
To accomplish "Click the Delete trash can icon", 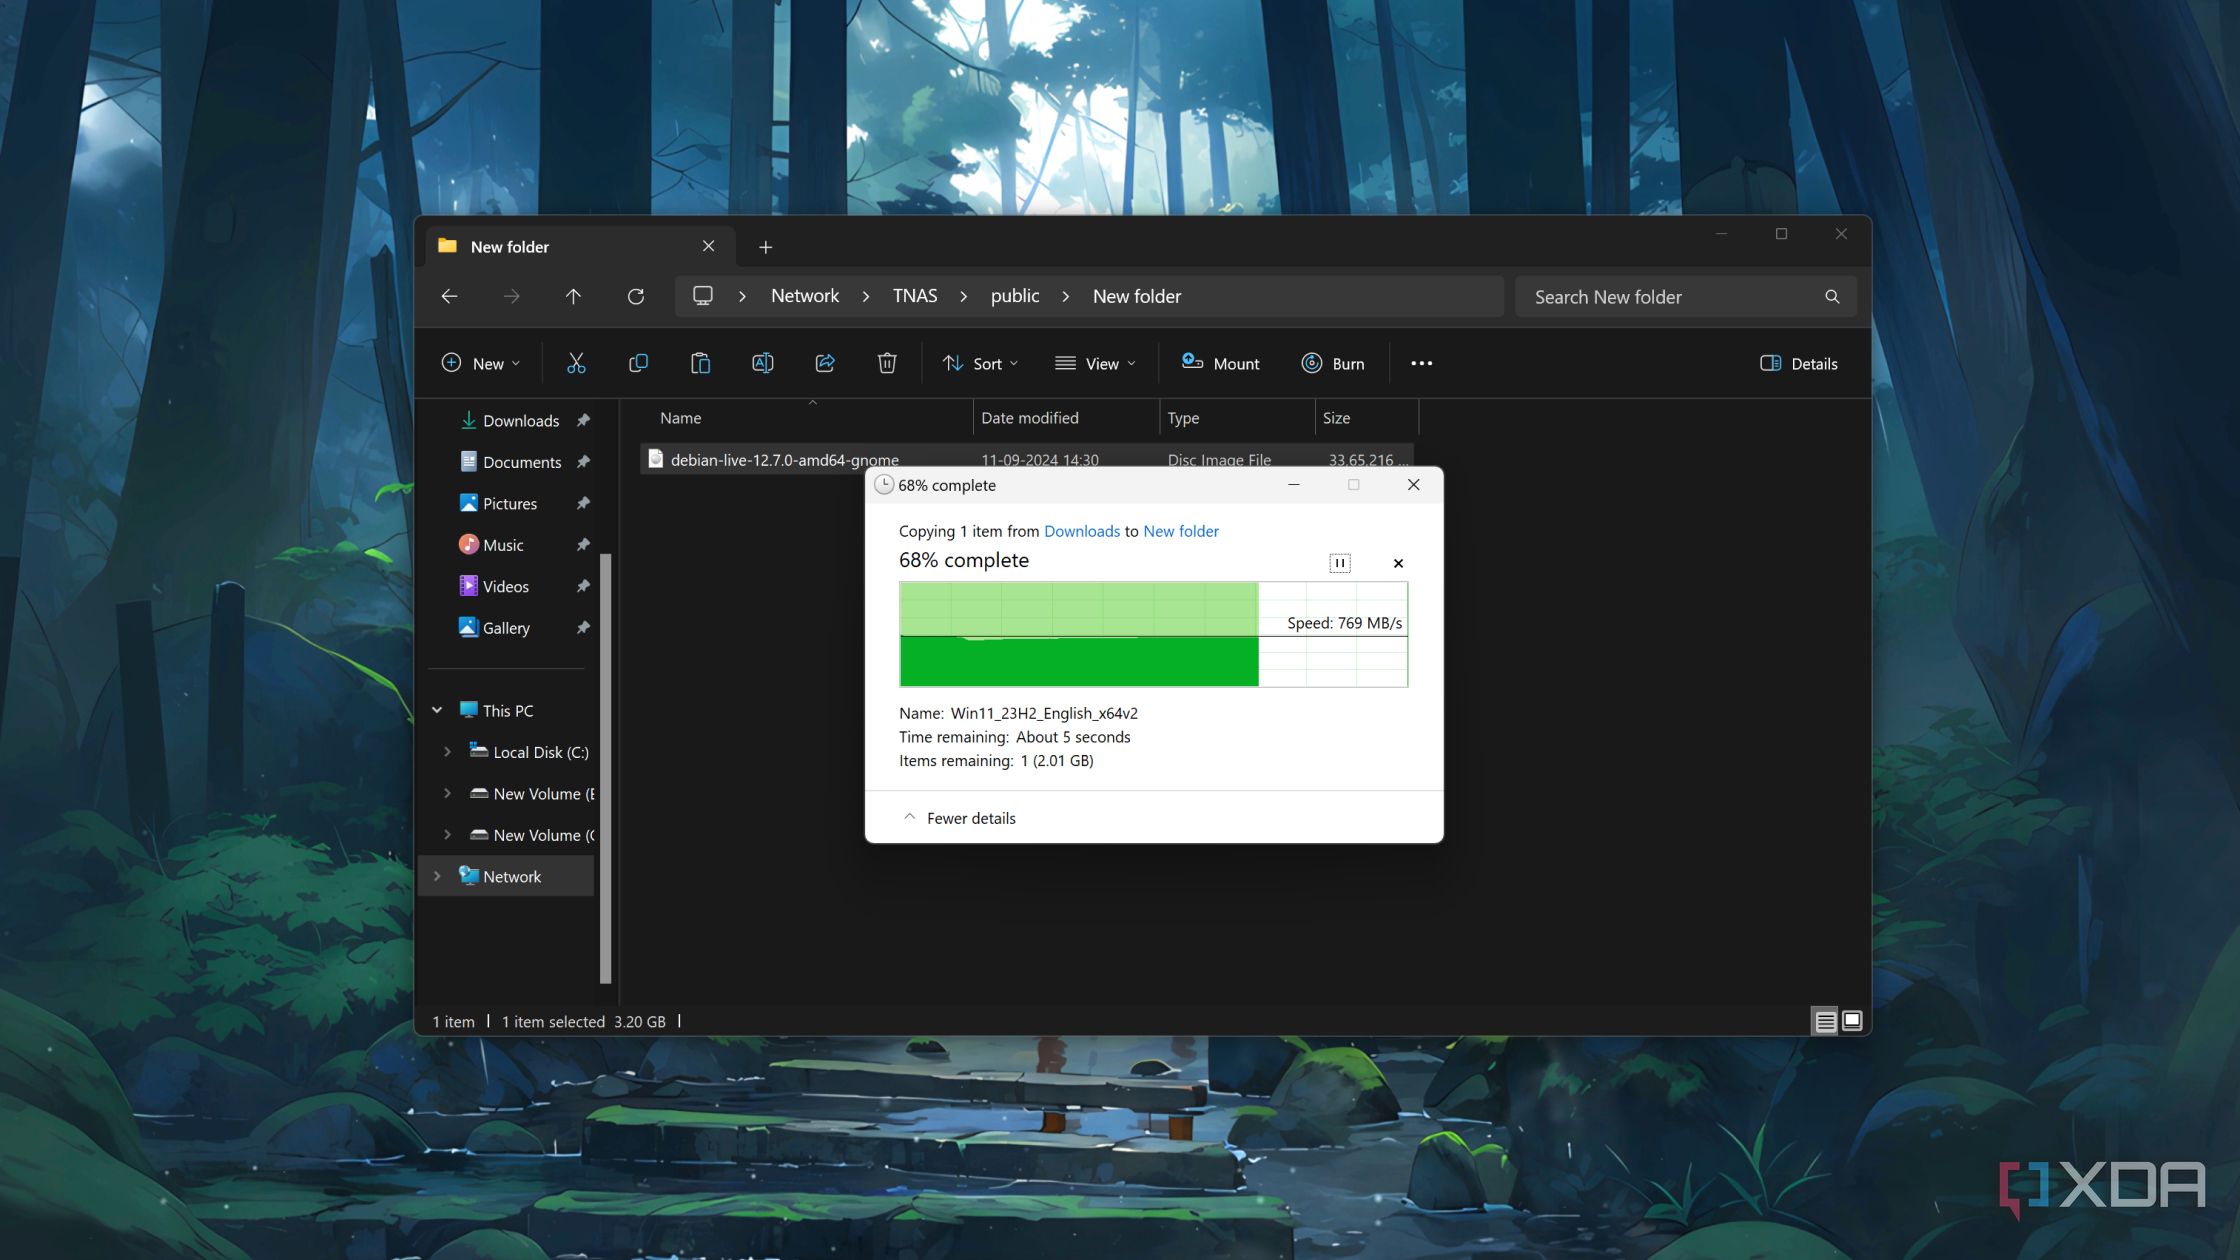I will [x=887, y=363].
